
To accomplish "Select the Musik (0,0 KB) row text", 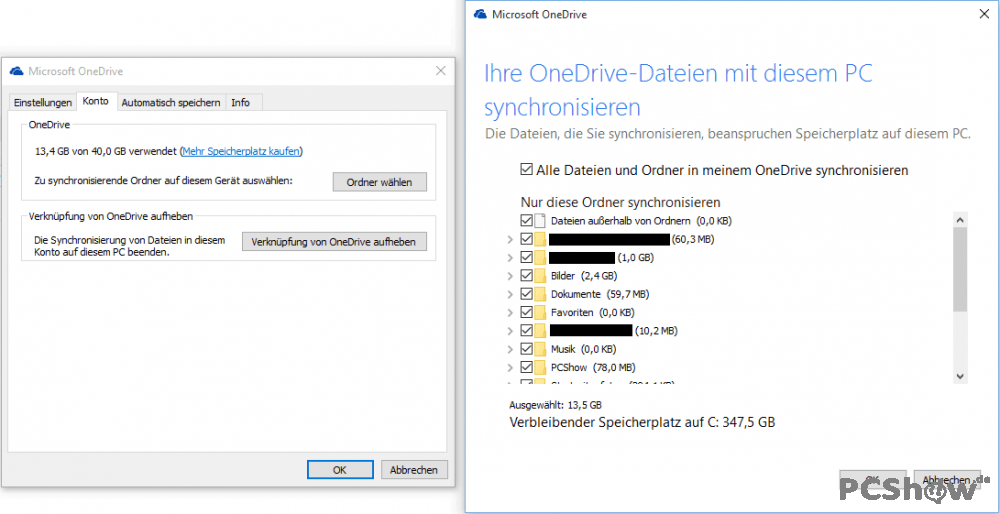I will pyautogui.click(x=583, y=349).
